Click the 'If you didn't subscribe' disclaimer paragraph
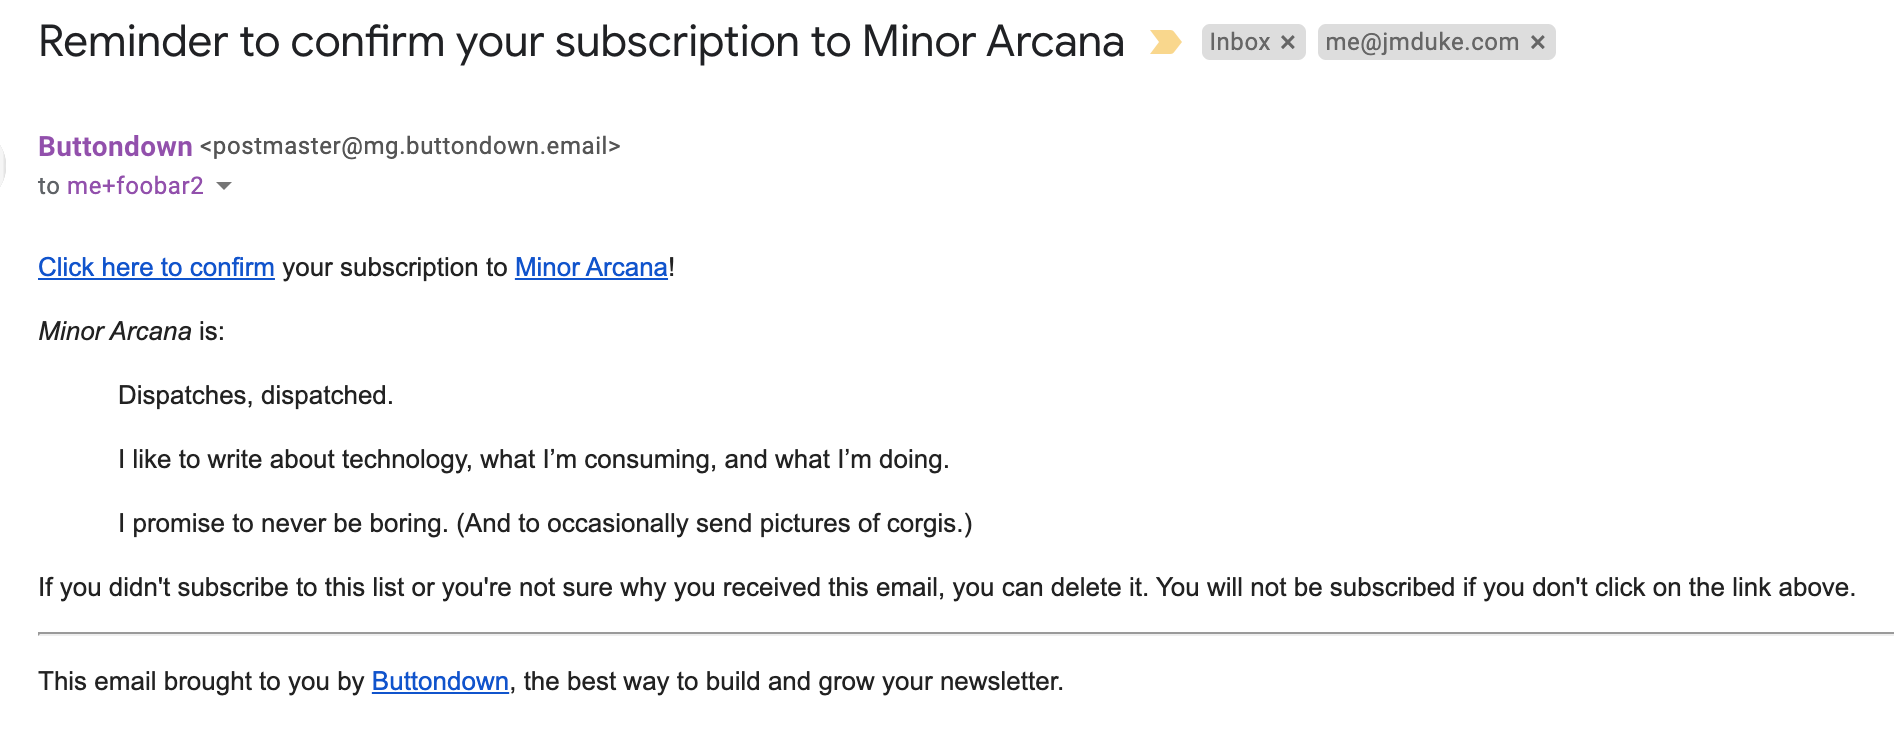This screenshot has width=1894, height=738. point(946,587)
